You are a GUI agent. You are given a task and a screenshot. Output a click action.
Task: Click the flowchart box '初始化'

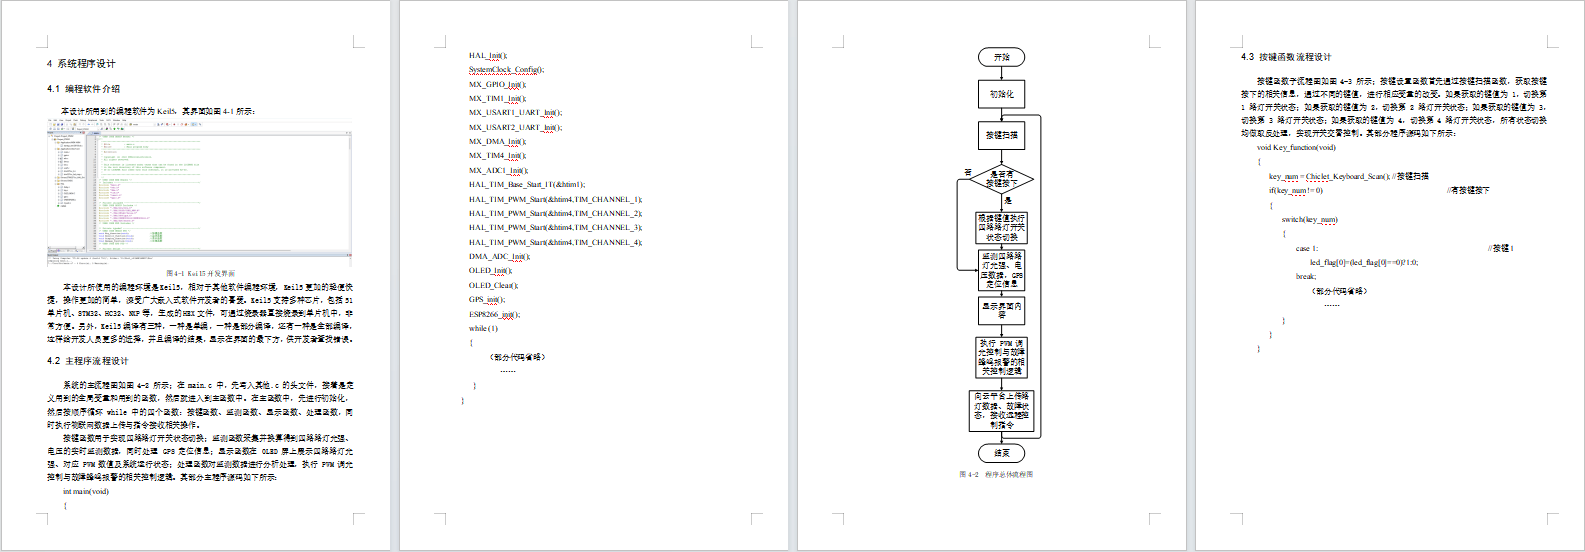[1002, 94]
